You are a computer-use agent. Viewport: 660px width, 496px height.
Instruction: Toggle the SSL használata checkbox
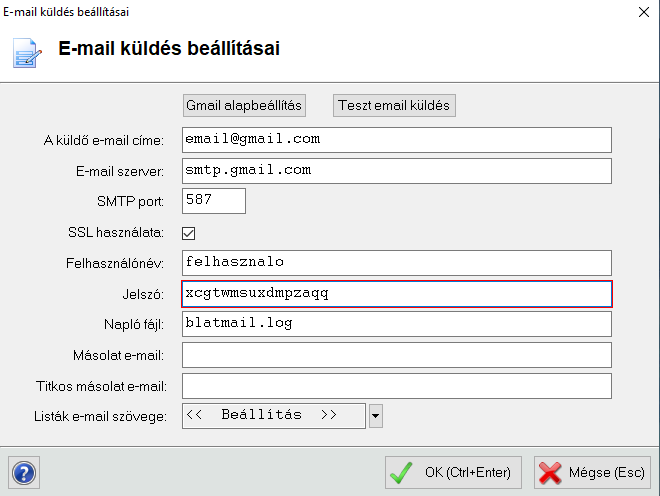click(x=188, y=233)
